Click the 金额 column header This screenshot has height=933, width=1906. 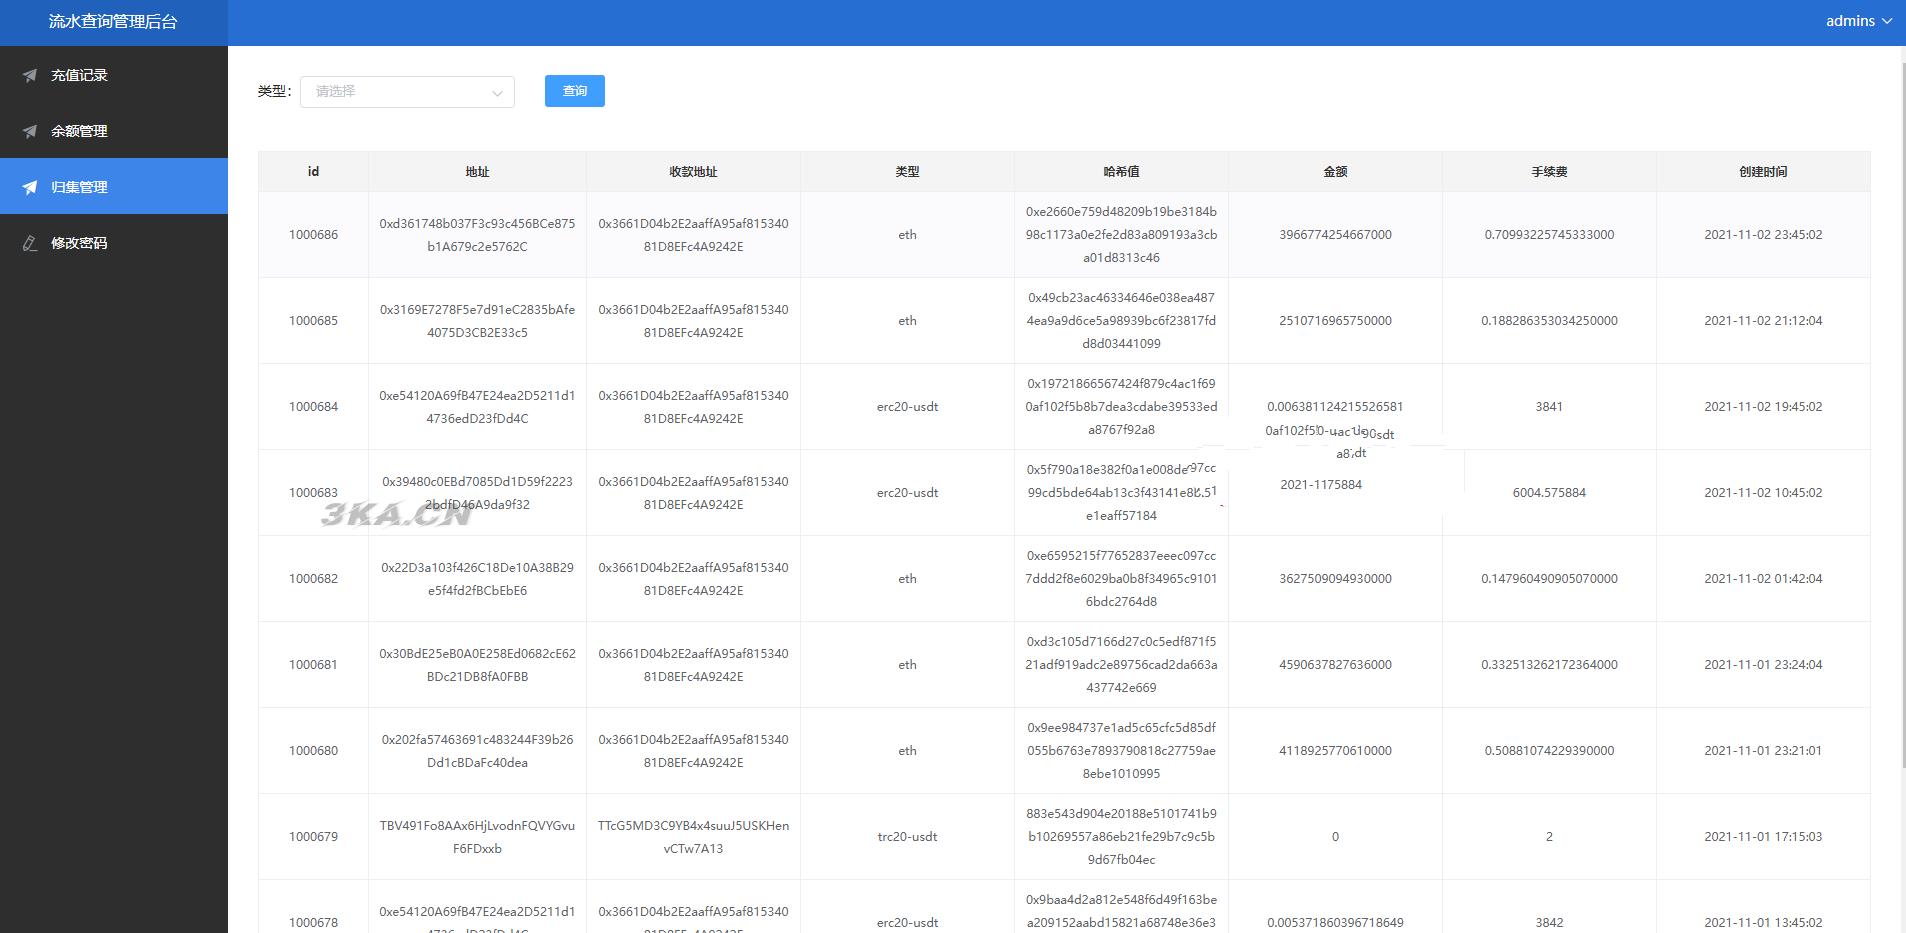tap(1335, 172)
